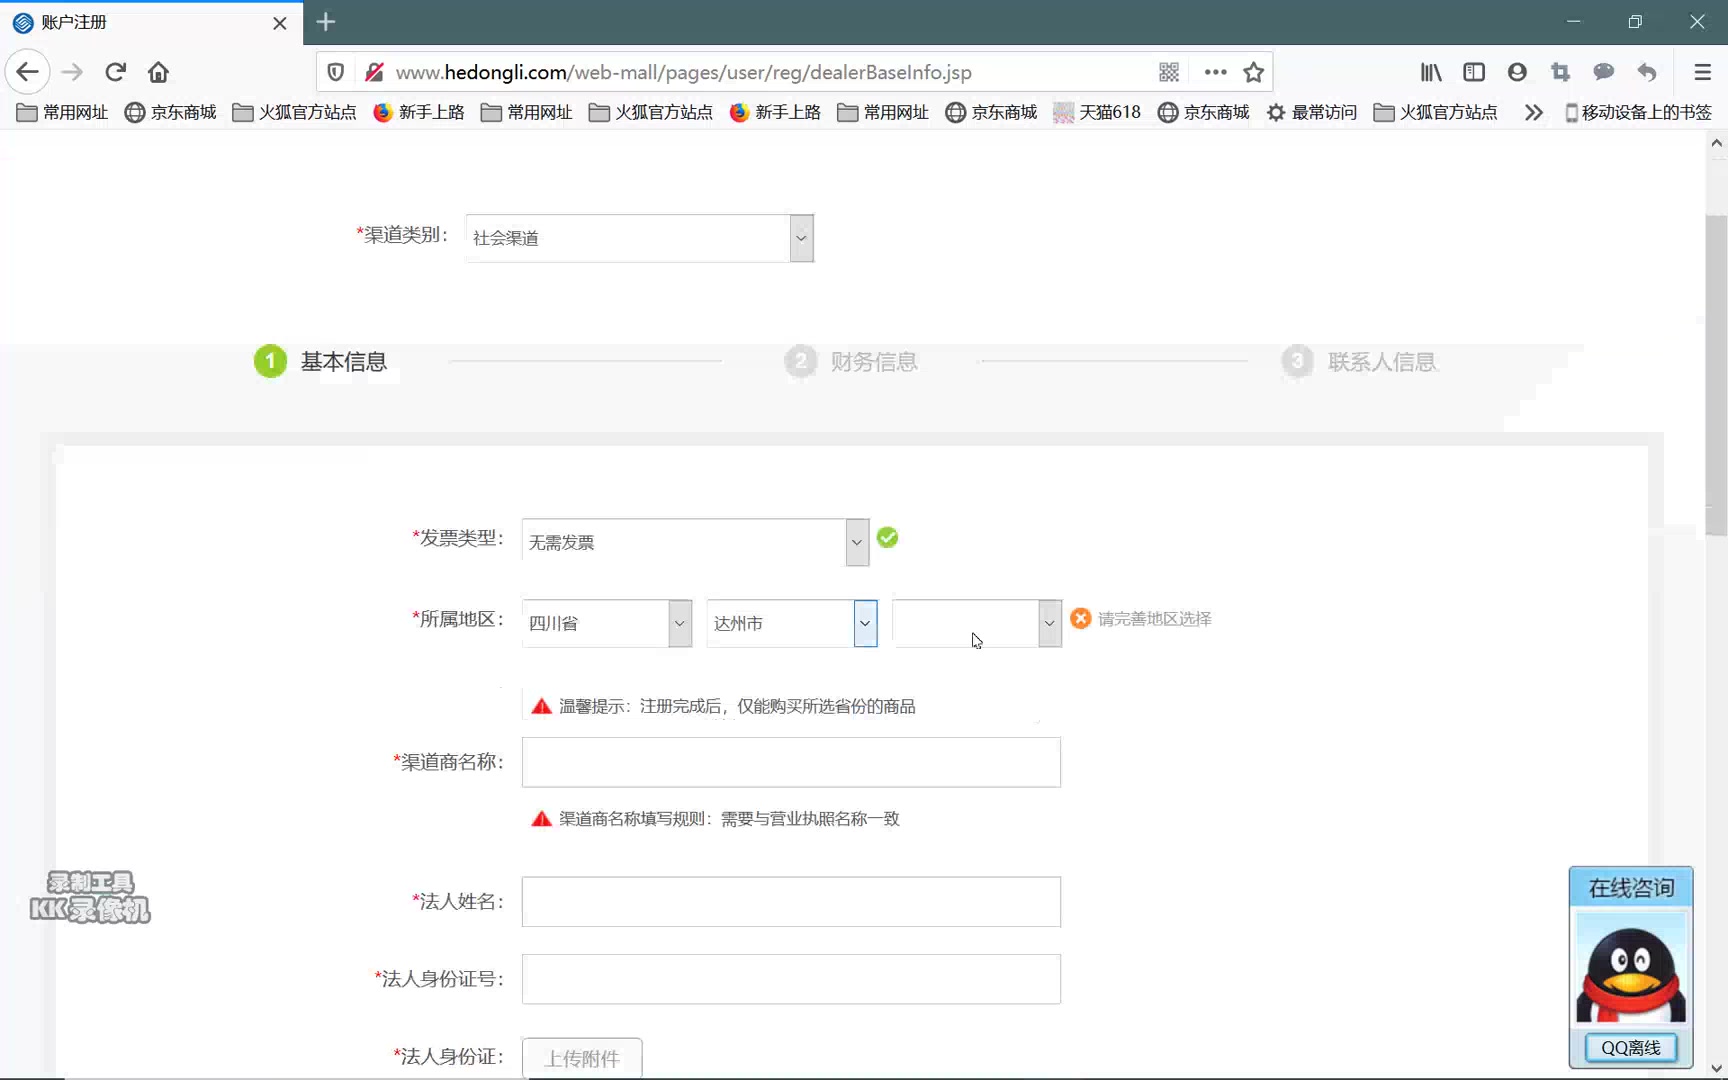The width and height of the screenshot is (1728, 1080).
Task: Expand the 发票类型 dropdown showing 无需发票
Action: (695, 542)
